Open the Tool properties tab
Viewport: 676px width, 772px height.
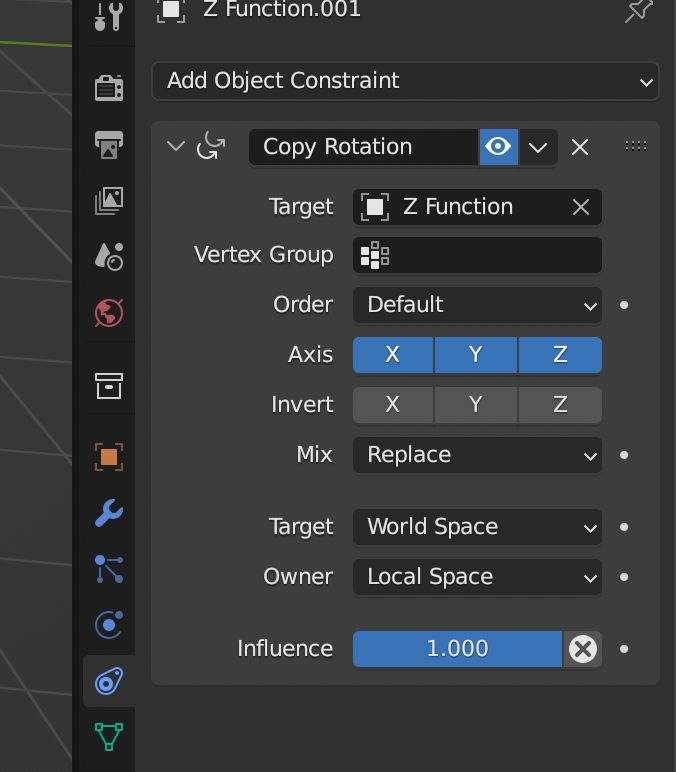(x=108, y=16)
